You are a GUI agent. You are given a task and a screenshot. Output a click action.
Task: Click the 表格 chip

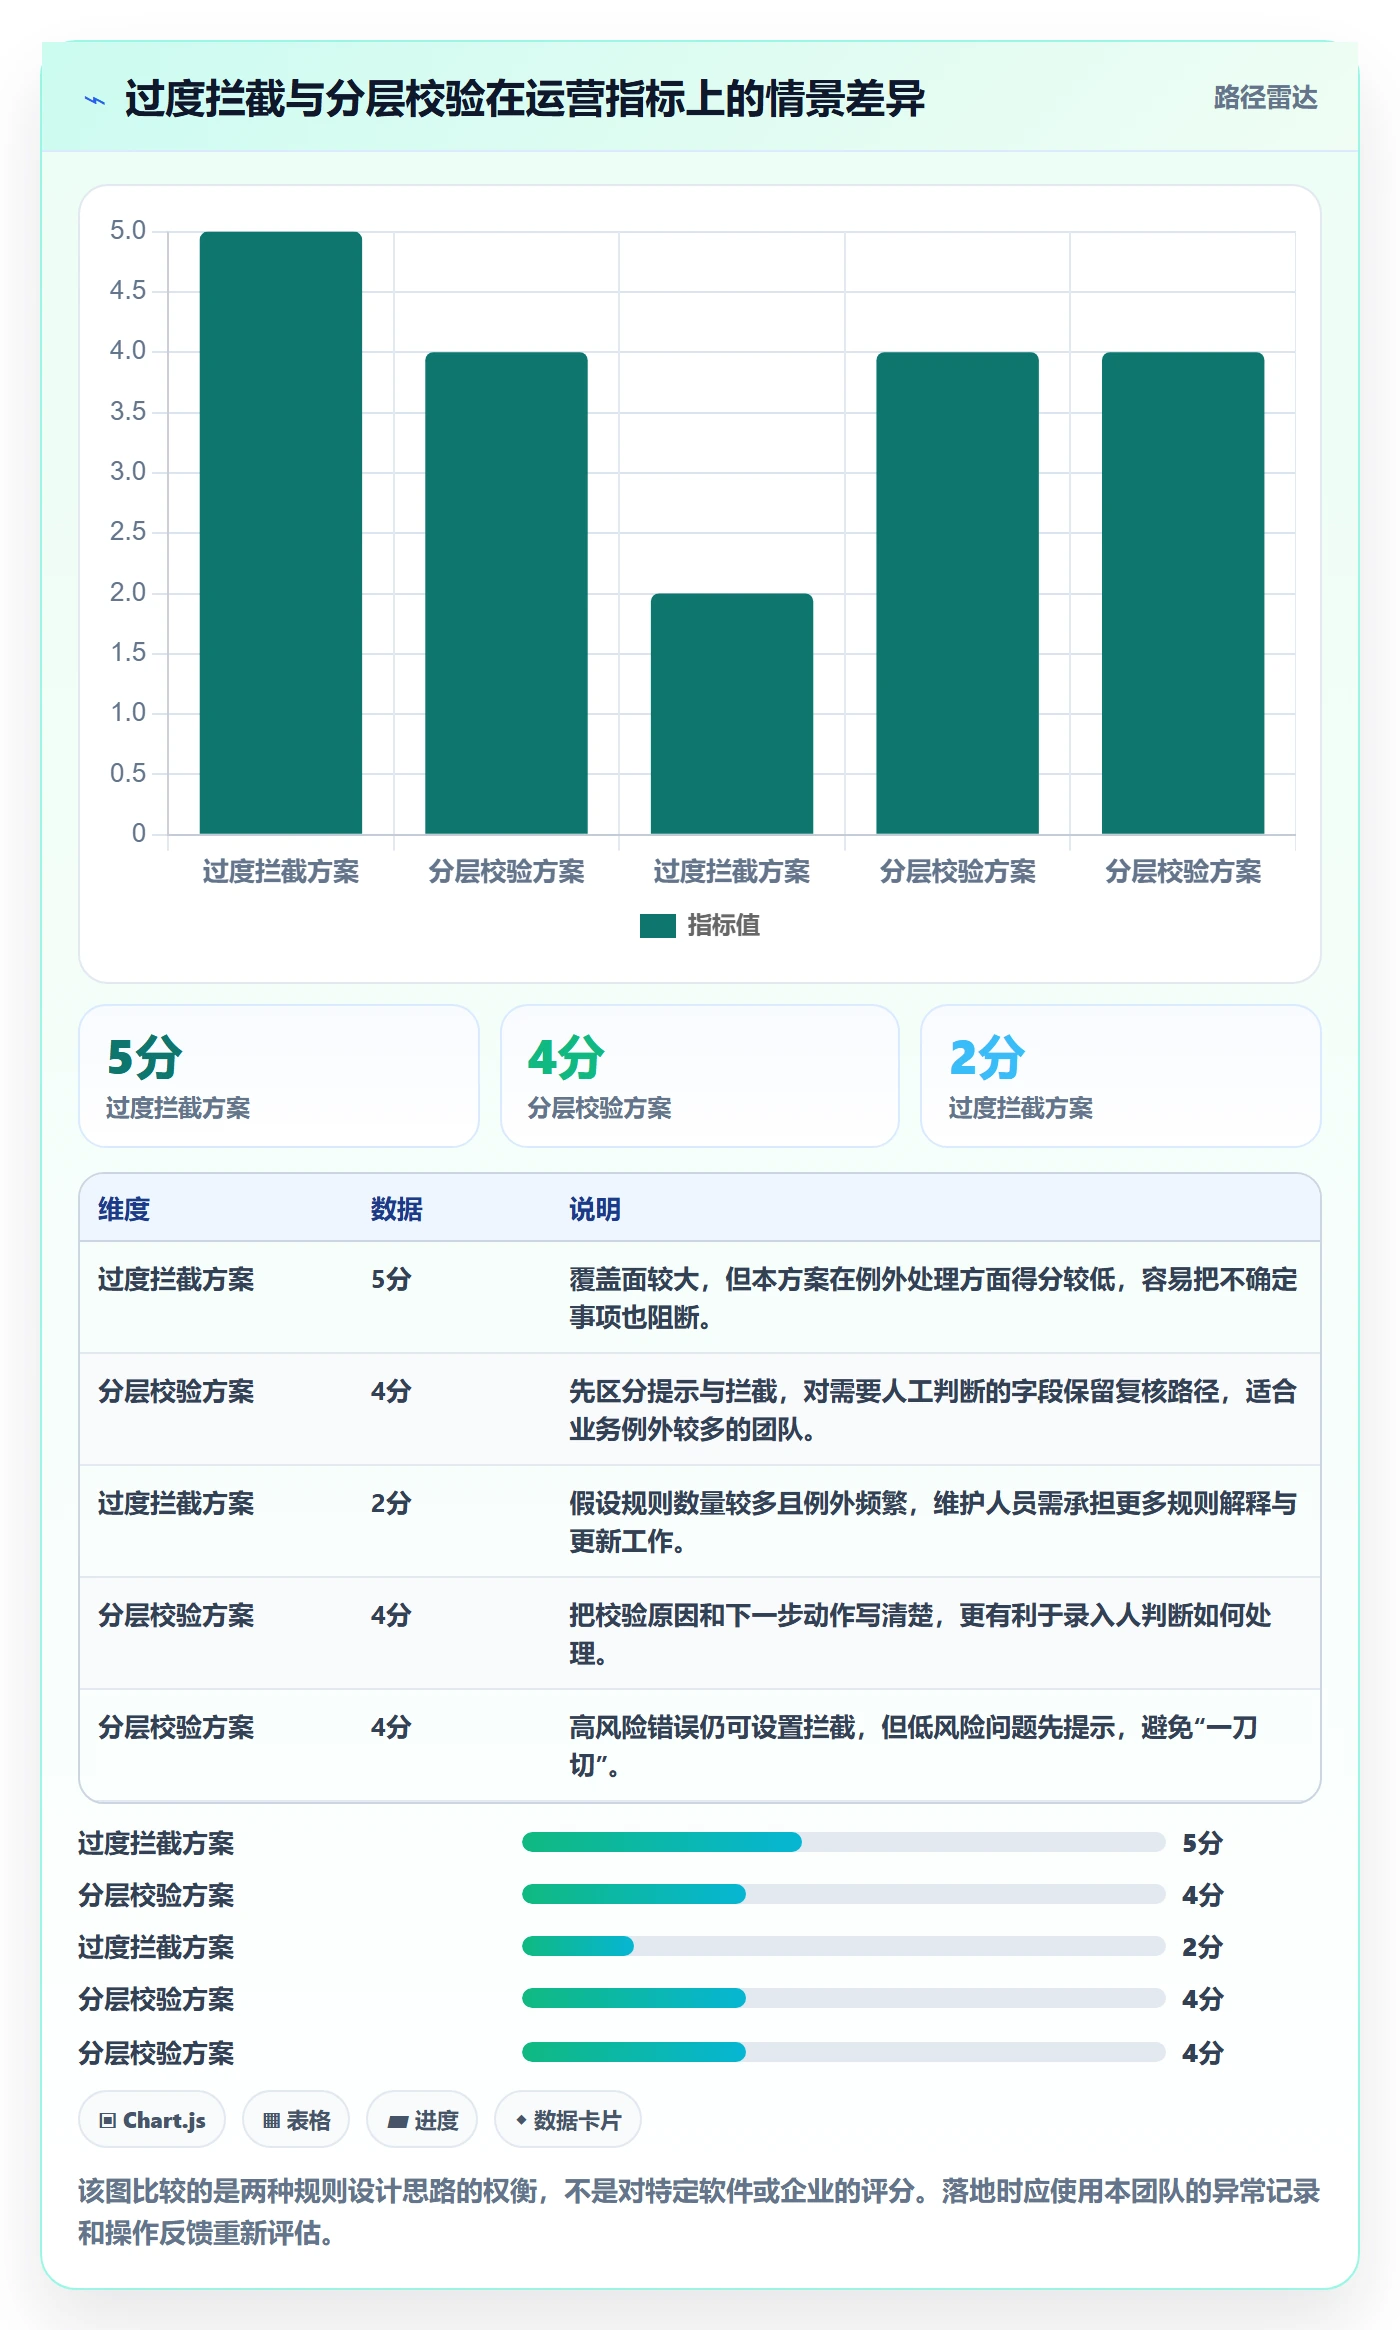[296, 2119]
